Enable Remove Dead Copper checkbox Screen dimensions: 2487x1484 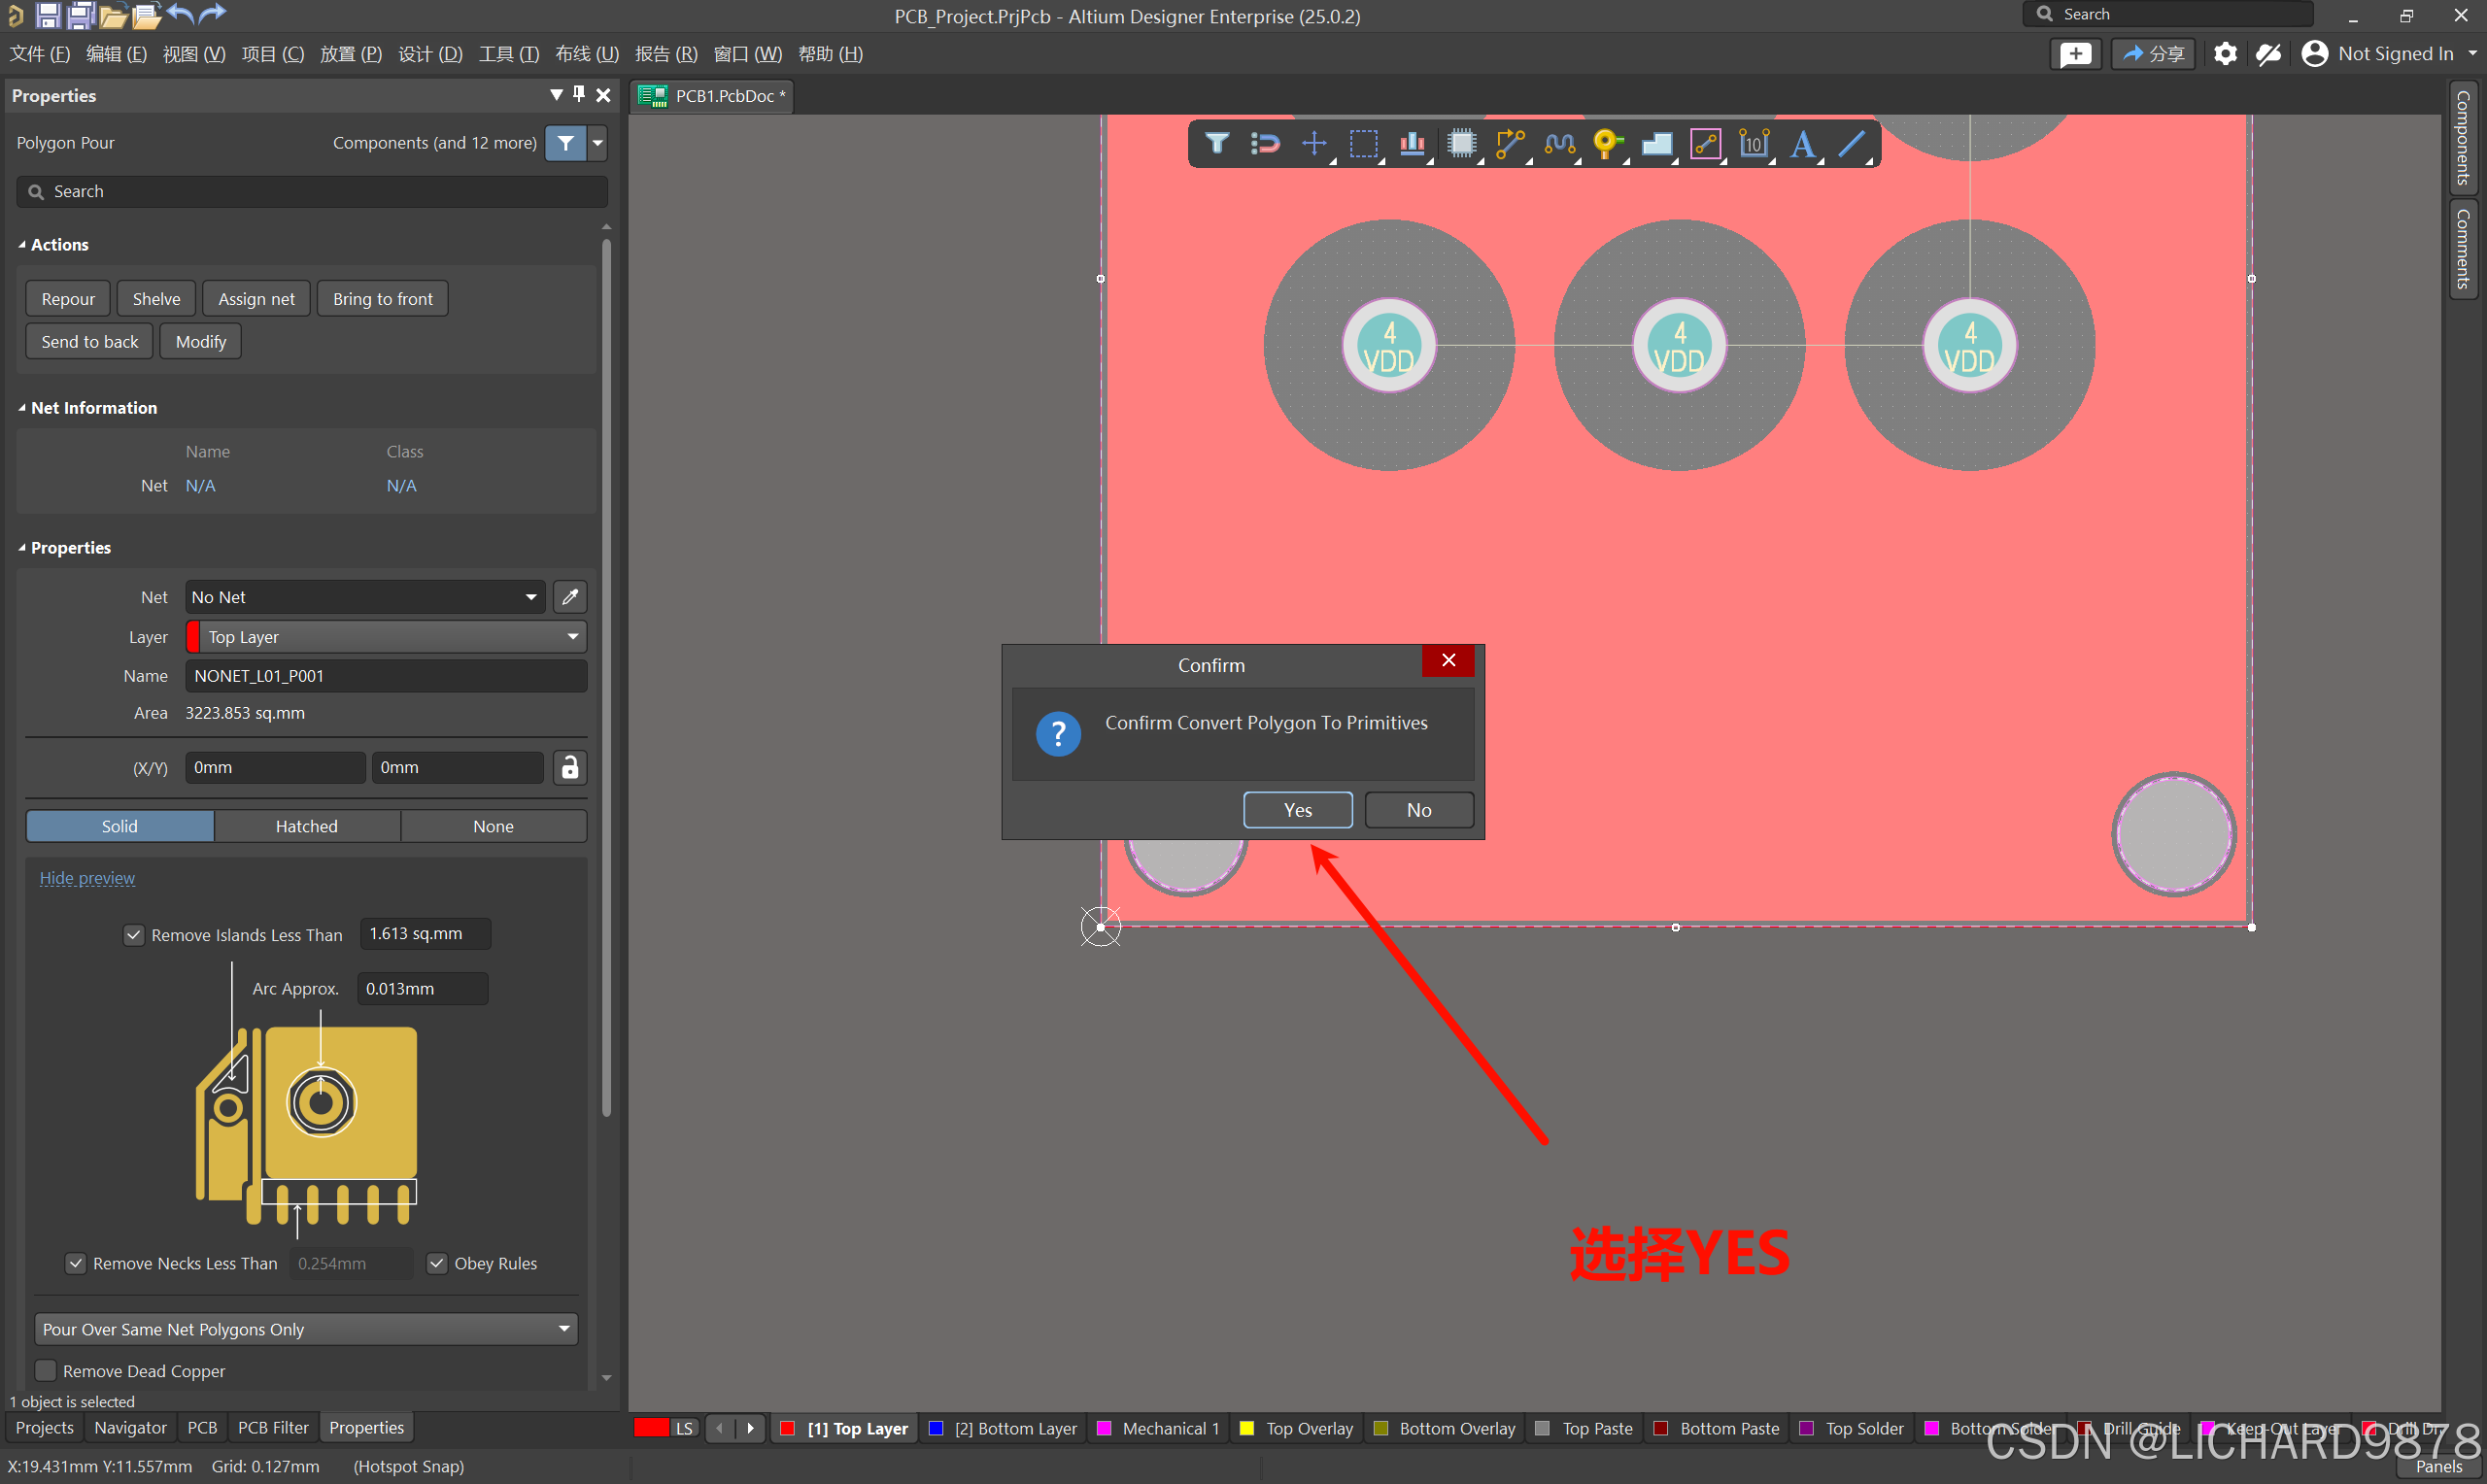(46, 1371)
